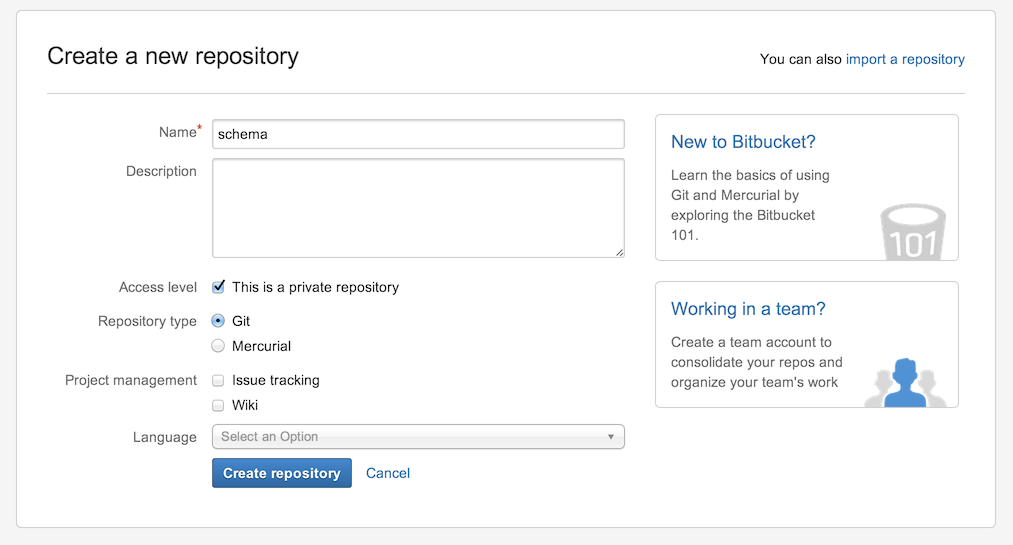The width and height of the screenshot is (1013, 545).
Task: Open the import a repository link
Action: 905,59
